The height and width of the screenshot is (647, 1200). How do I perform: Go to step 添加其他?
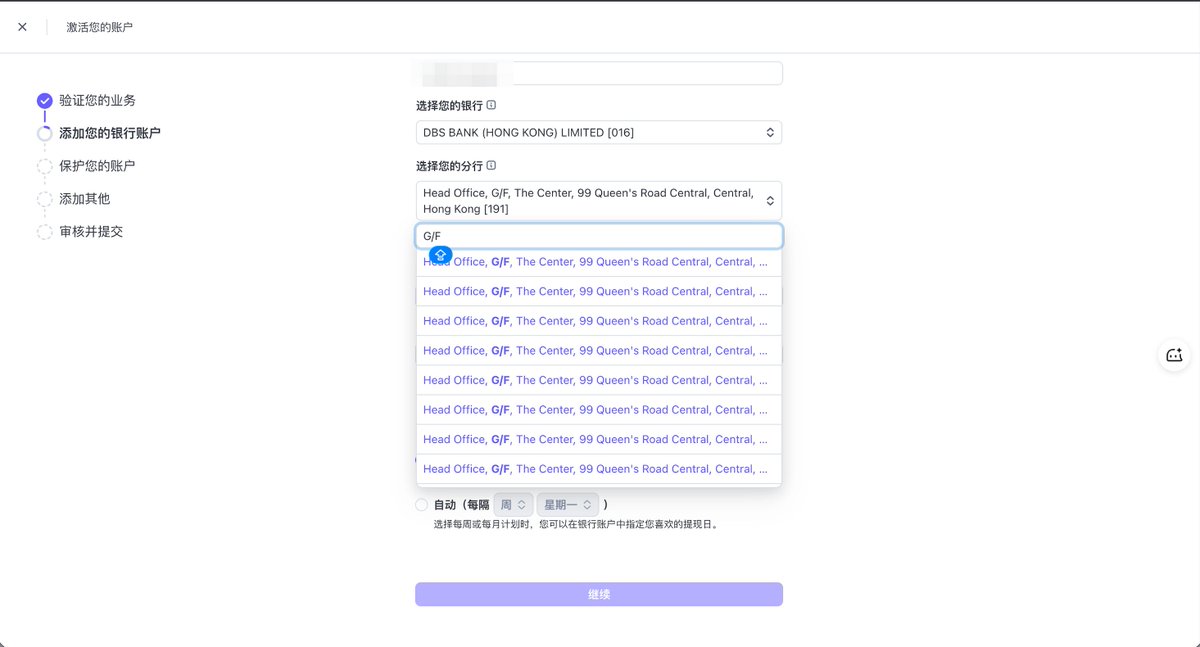coord(84,199)
